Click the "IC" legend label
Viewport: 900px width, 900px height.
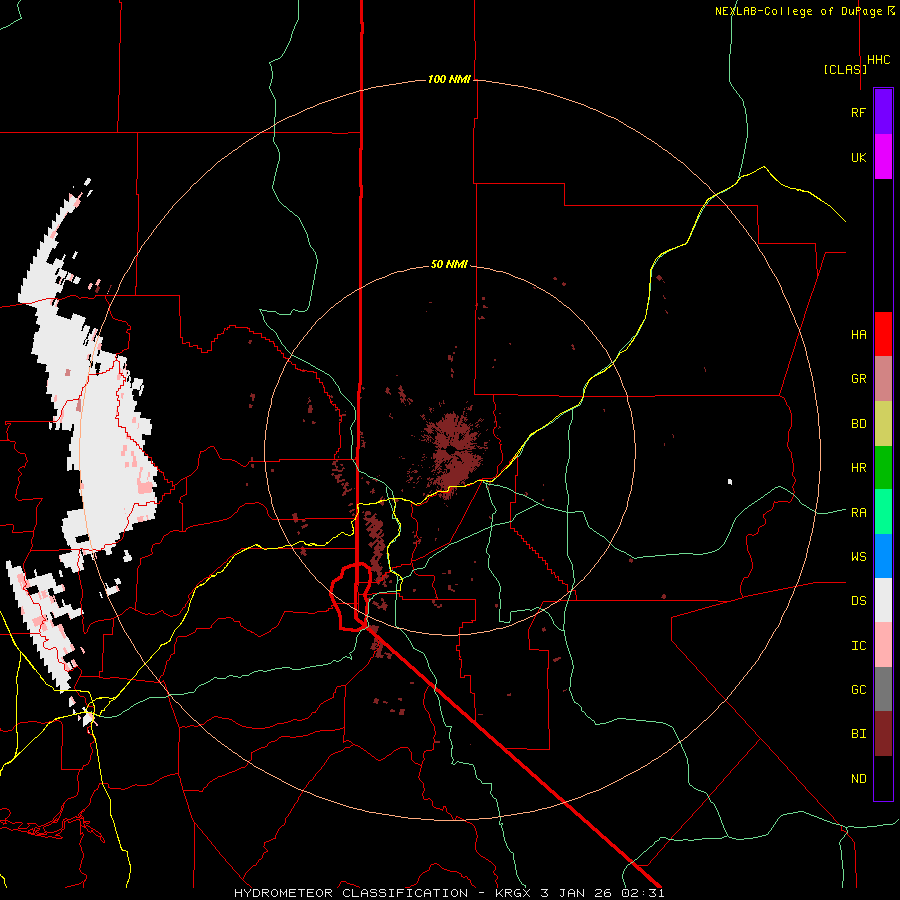point(858,646)
